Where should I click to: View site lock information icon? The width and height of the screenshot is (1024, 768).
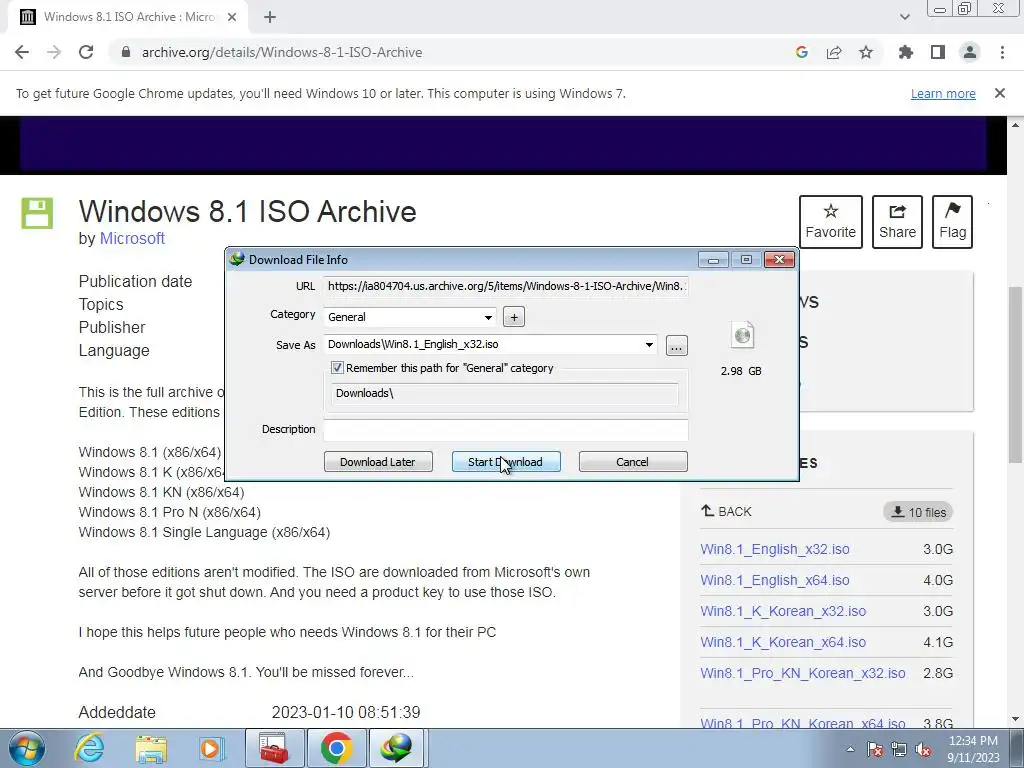(126, 52)
